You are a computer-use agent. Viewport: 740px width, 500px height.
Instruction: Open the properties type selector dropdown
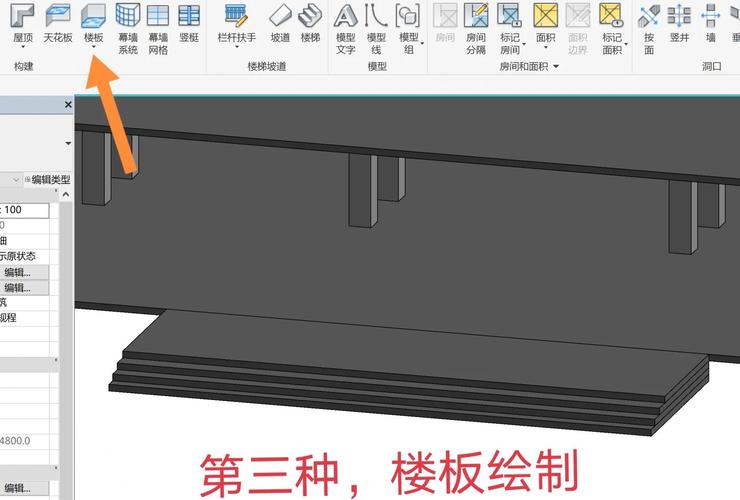68,143
